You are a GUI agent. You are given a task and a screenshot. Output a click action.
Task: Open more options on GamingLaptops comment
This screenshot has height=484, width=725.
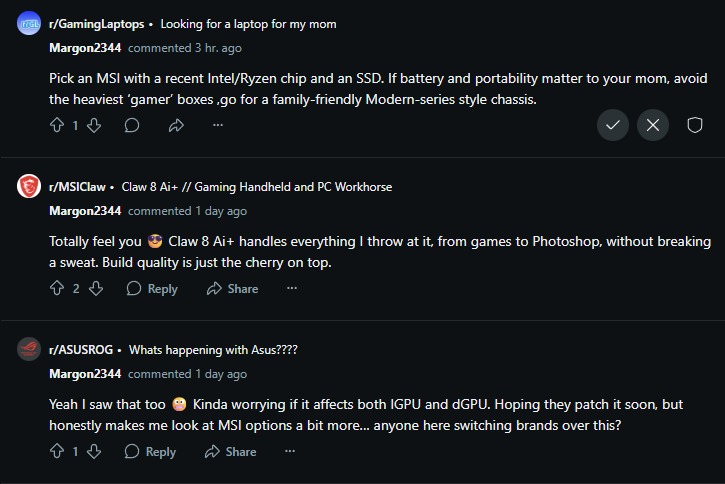pos(218,125)
